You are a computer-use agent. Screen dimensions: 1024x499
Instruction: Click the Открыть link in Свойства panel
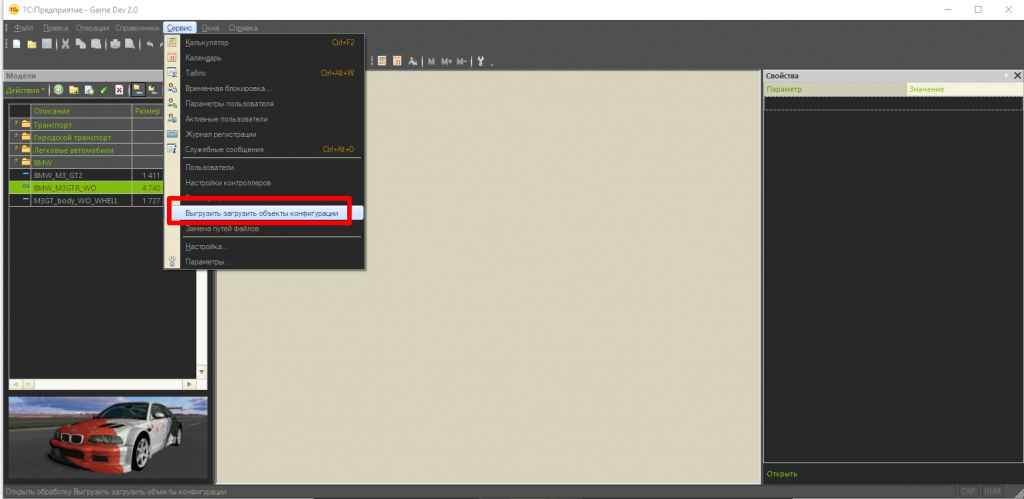[x=782, y=474]
